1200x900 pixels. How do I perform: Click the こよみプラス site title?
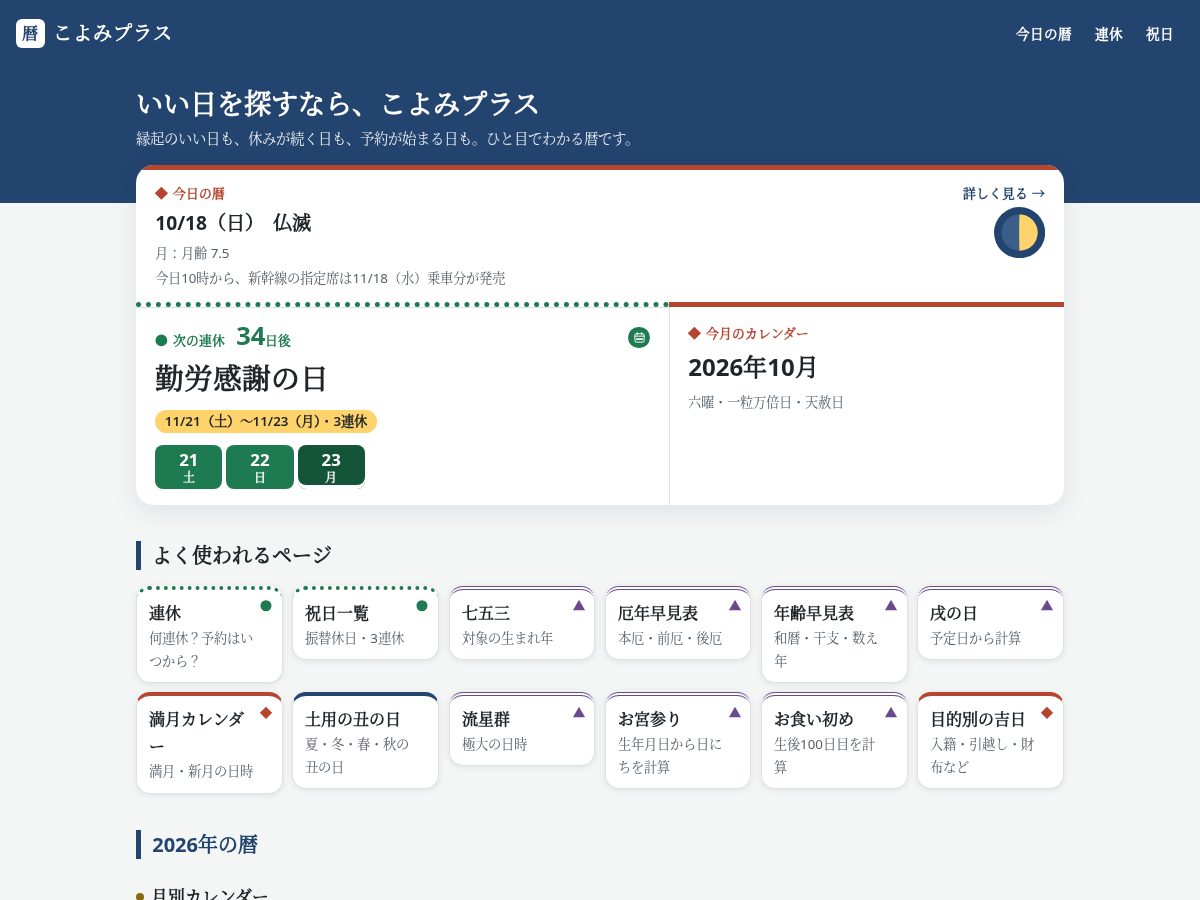pyautogui.click(x=113, y=33)
